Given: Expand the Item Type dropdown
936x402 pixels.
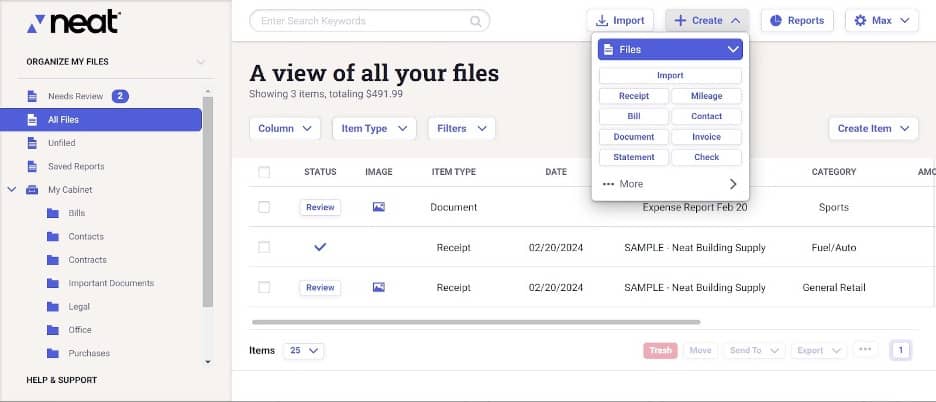Looking at the screenshot, I should pyautogui.click(x=374, y=128).
